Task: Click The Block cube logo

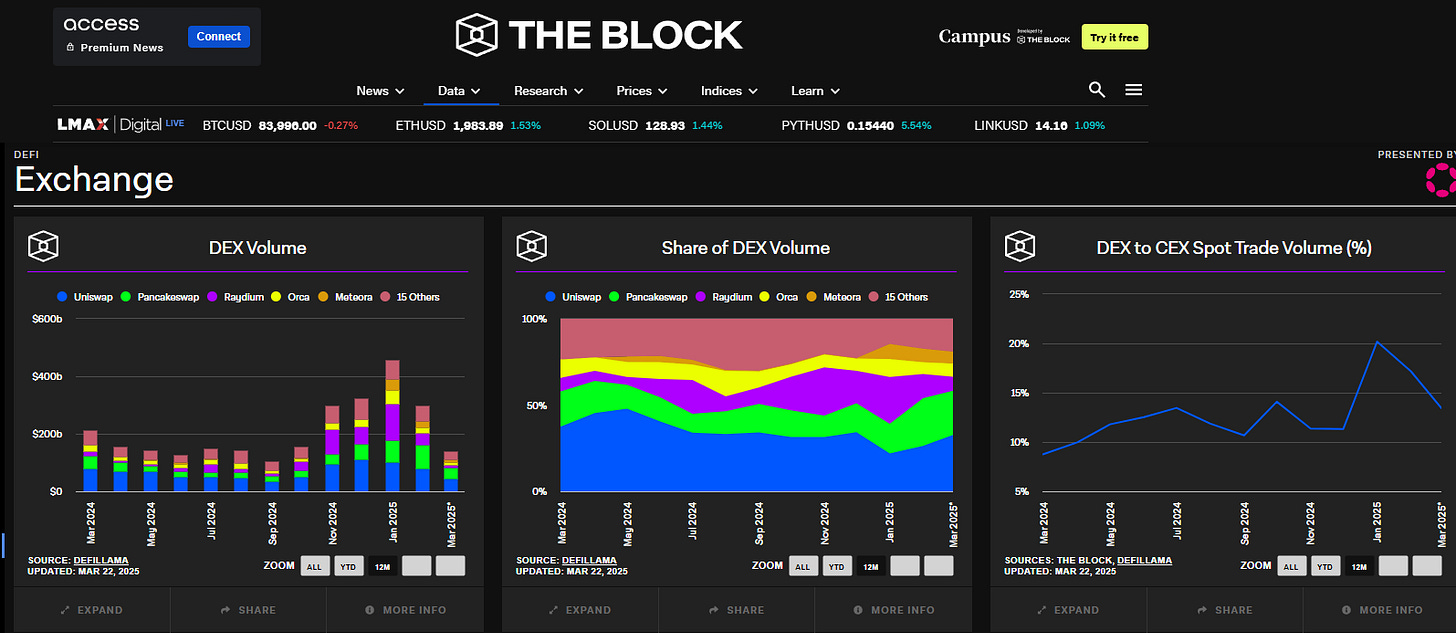Action: coord(476,35)
